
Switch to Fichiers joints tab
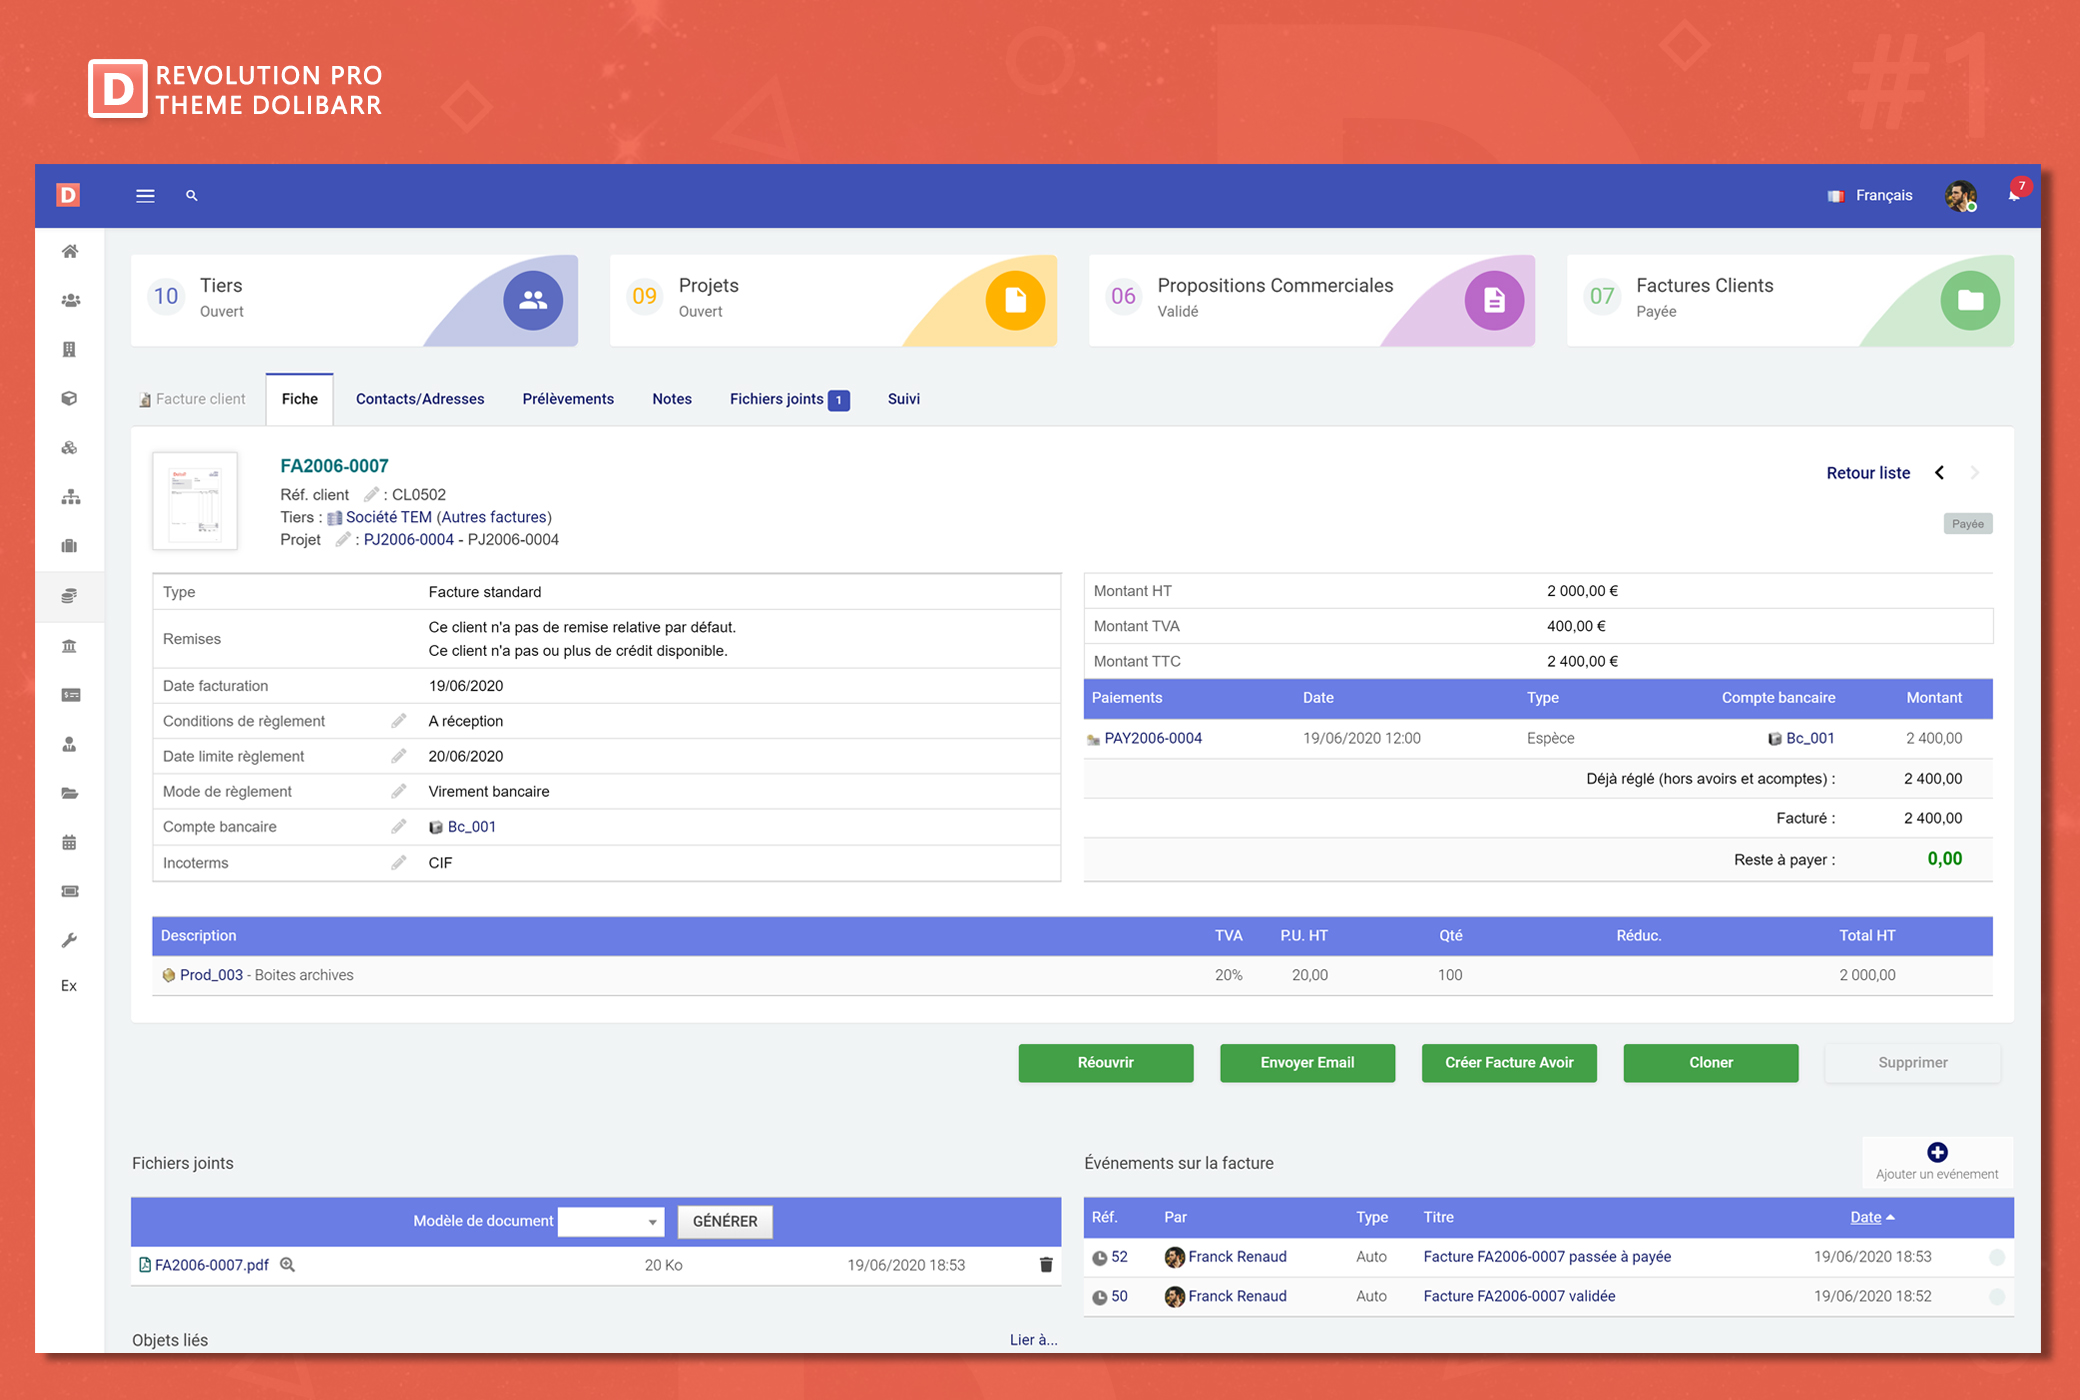[x=789, y=399]
